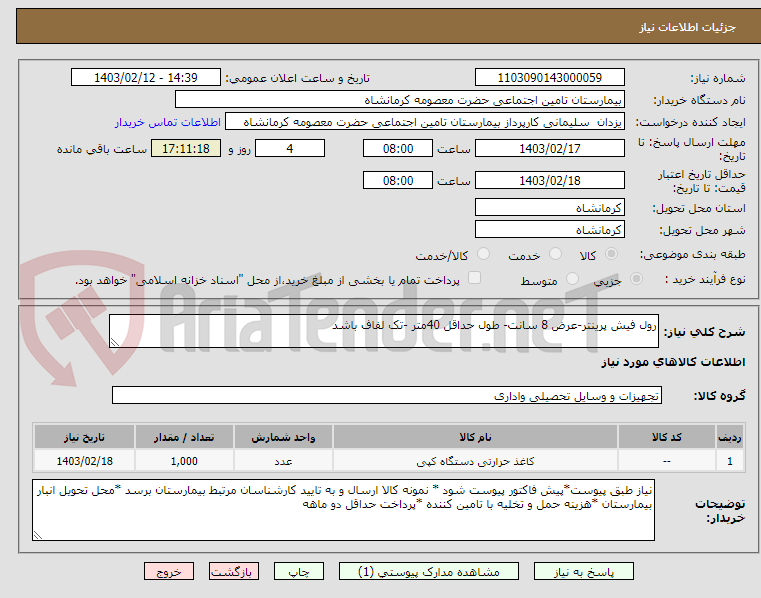761x598 pixels.
Task: Click the remaining days field showing 4
Action: click(290, 149)
